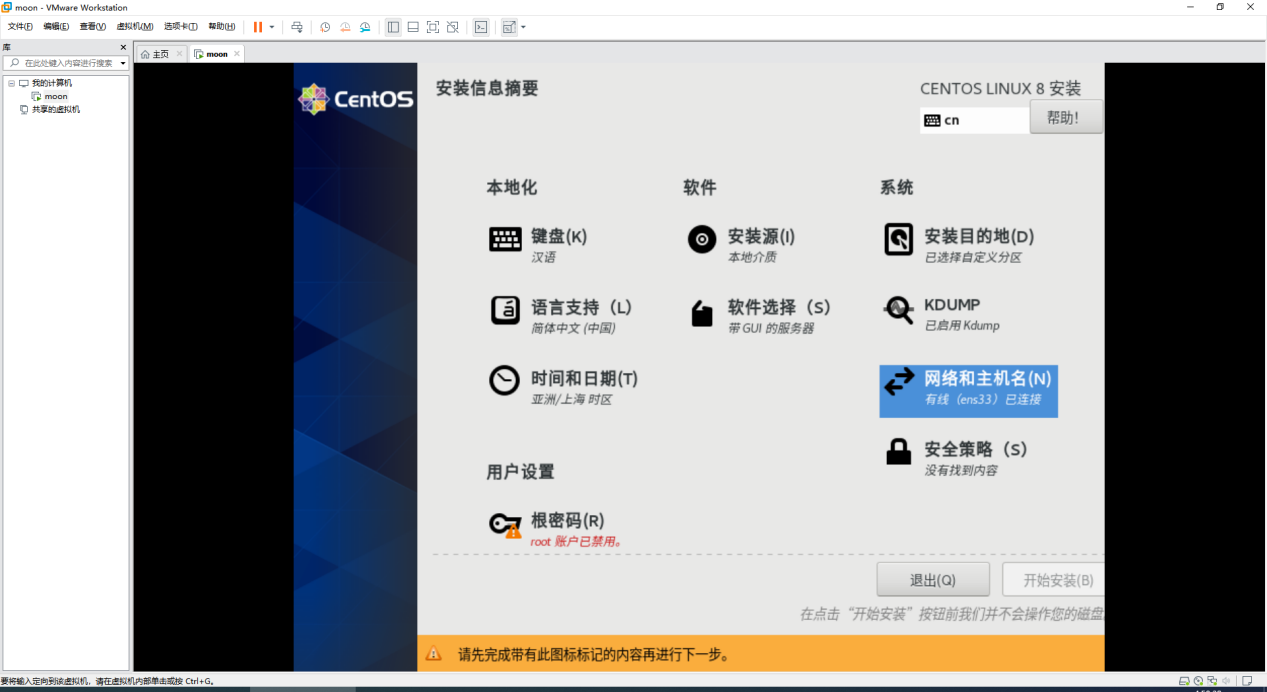The image size is (1267, 692).
Task: Click the sound card status icon
Action: tap(1226, 681)
